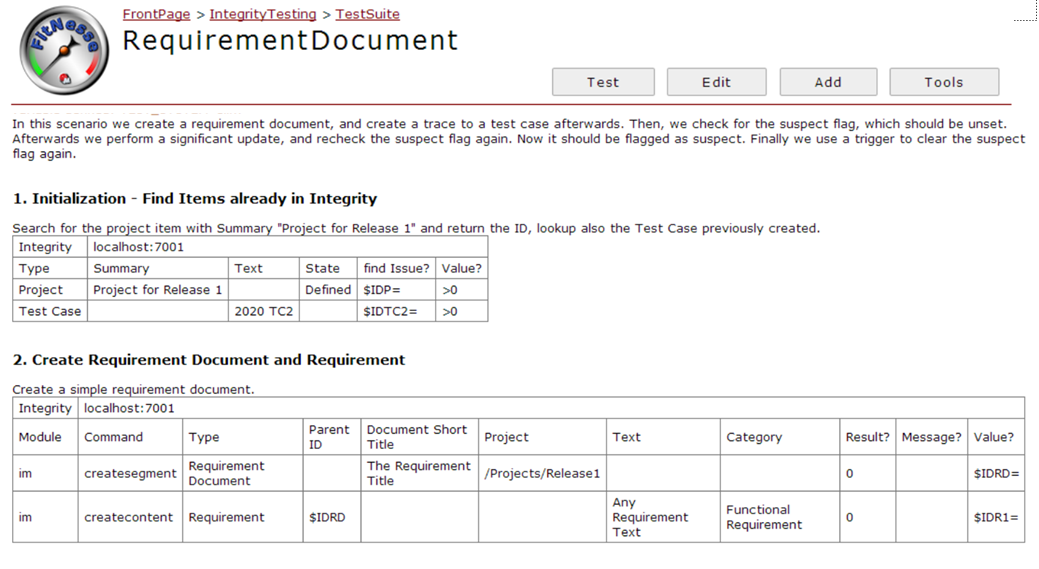Click the "Integrity" cell in the first table

click(50, 247)
